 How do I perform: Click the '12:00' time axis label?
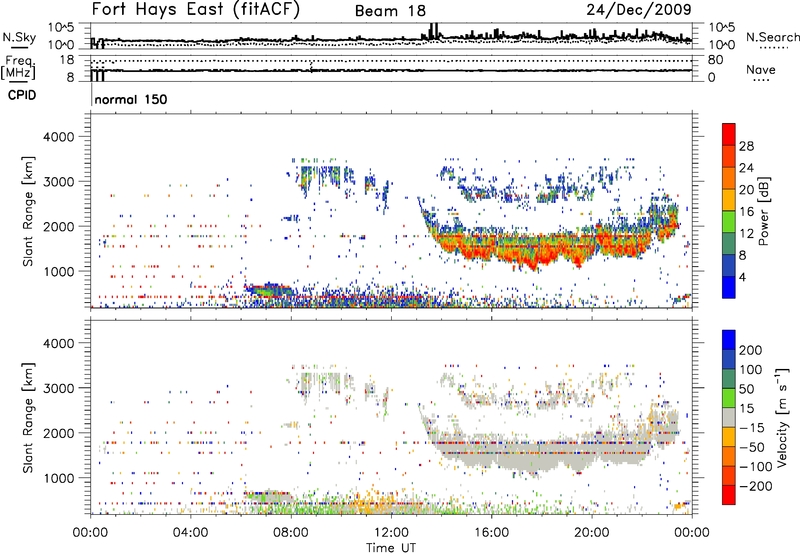(x=391, y=533)
